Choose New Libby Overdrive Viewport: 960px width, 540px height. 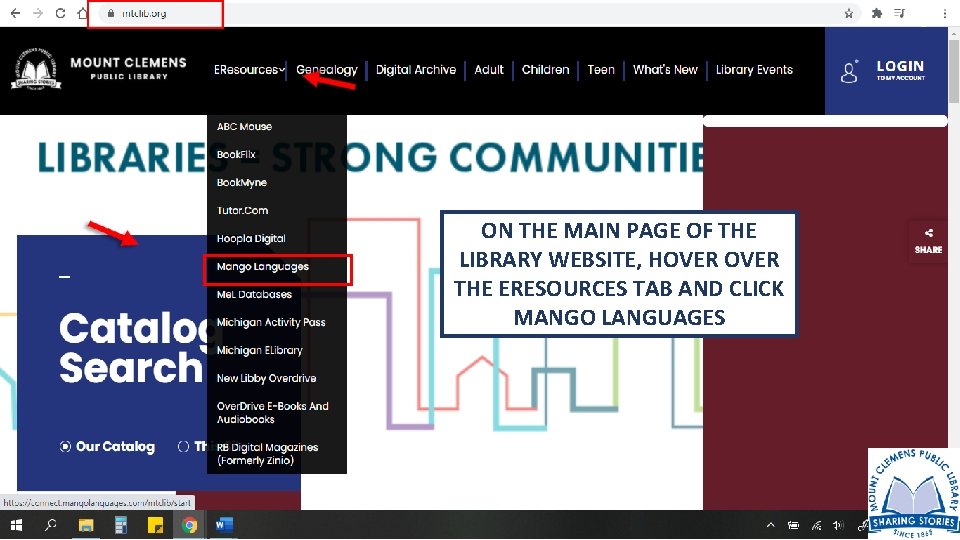coord(266,378)
